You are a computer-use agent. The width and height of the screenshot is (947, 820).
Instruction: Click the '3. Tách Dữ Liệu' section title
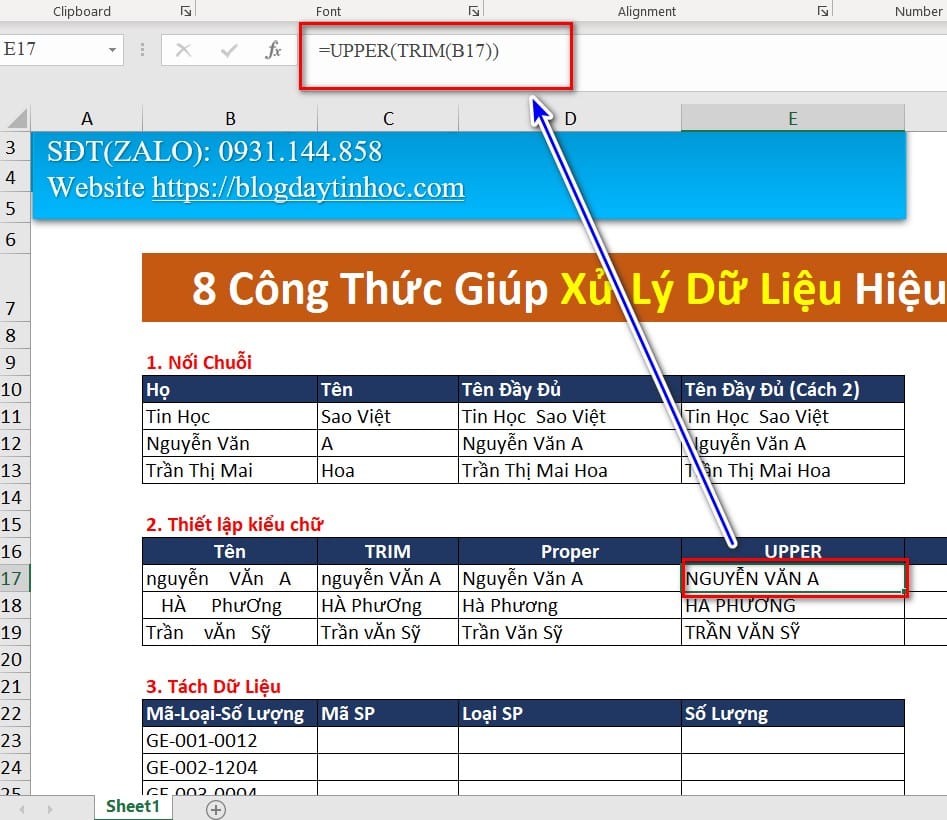point(213,687)
